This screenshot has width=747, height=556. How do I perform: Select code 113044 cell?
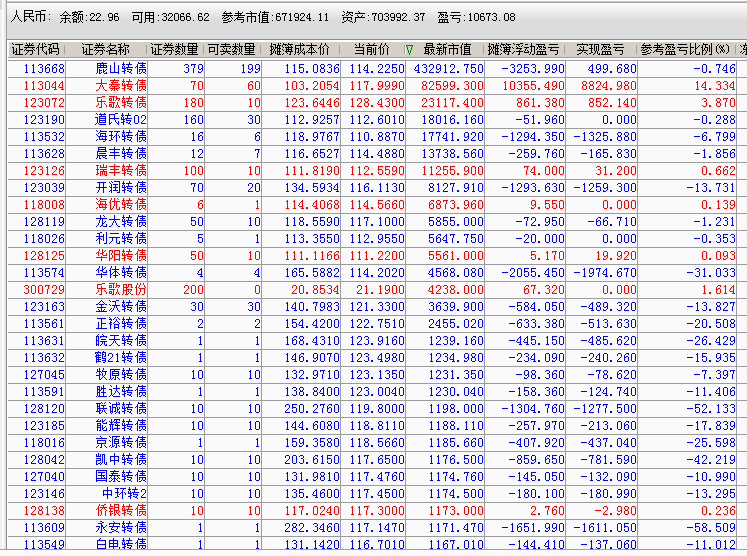click(x=44, y=86)
